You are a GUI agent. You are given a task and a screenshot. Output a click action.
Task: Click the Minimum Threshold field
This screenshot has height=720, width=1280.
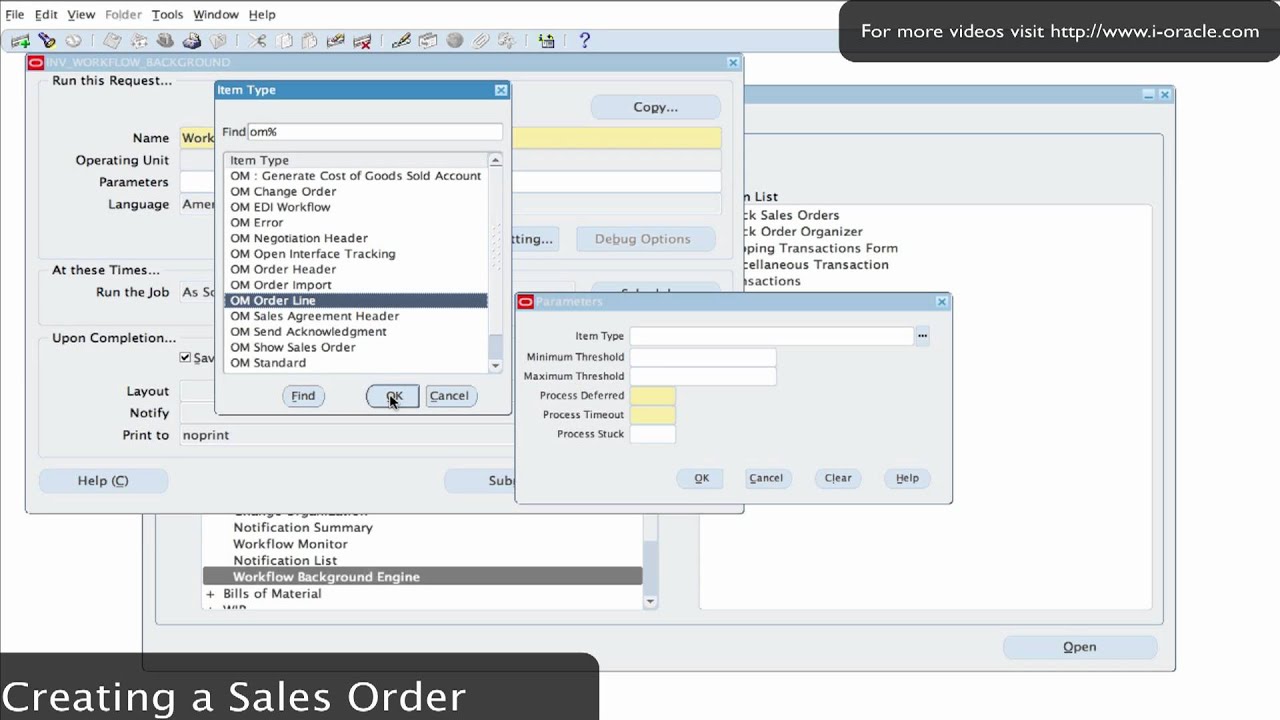coord(702,357)
